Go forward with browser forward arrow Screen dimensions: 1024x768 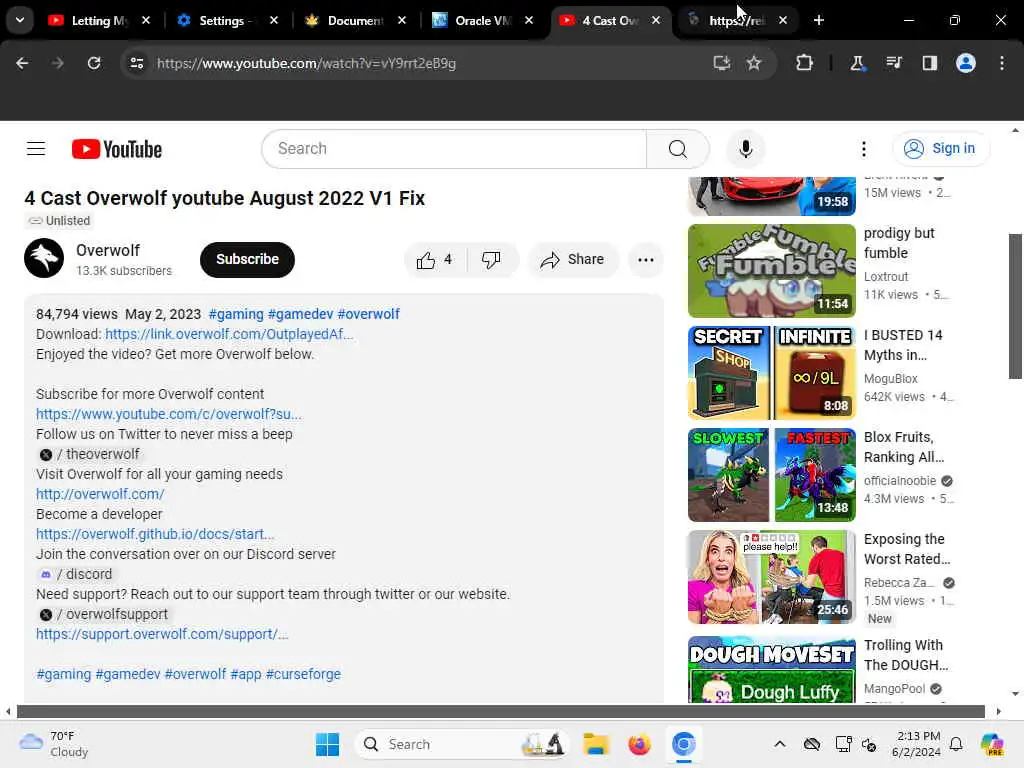tap(57, 63)
